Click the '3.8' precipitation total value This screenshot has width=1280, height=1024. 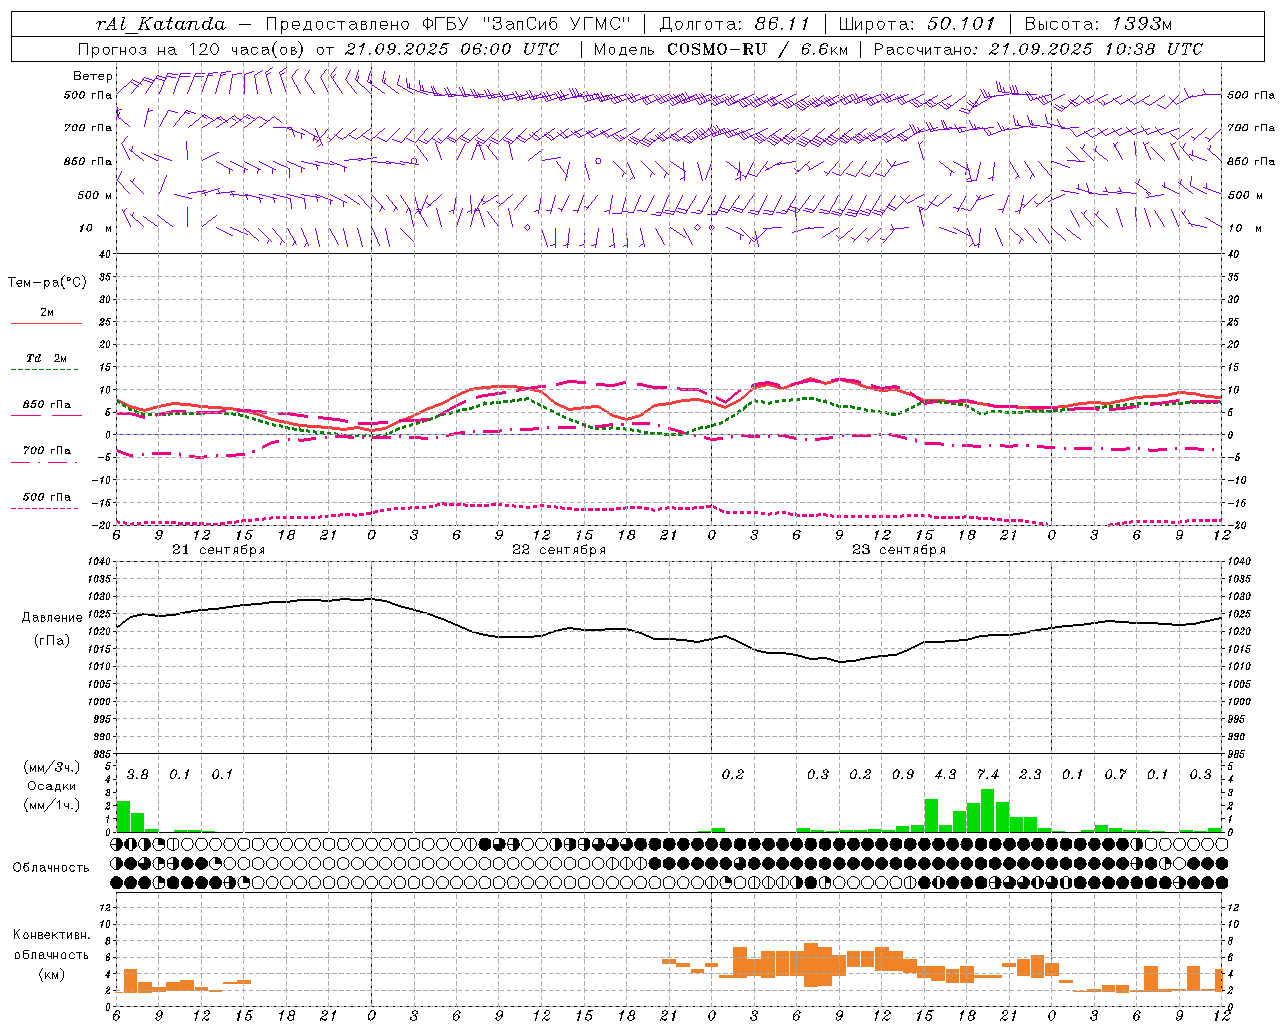[x=138, y=775]
